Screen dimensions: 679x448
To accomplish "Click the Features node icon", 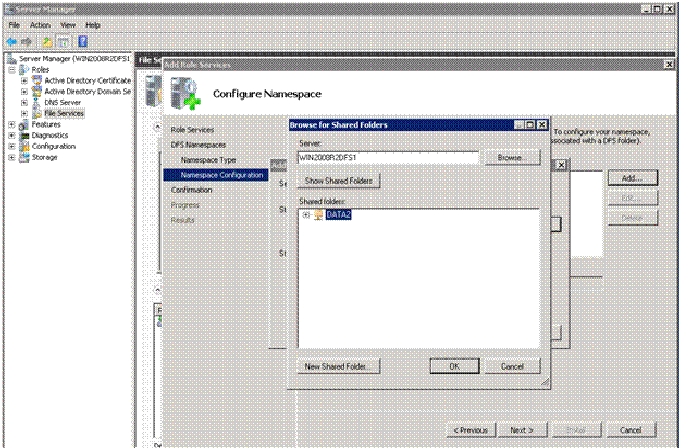I will tap(24, 125).
